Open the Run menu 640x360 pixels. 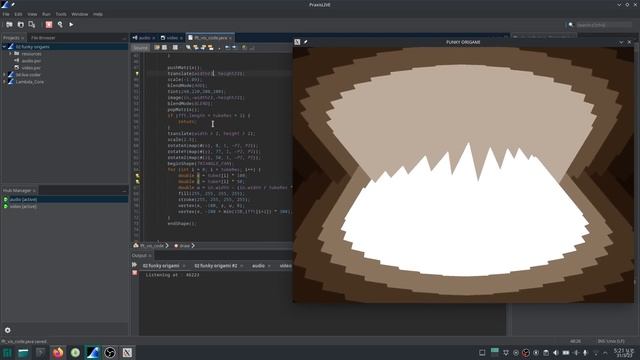pos(47,14)
